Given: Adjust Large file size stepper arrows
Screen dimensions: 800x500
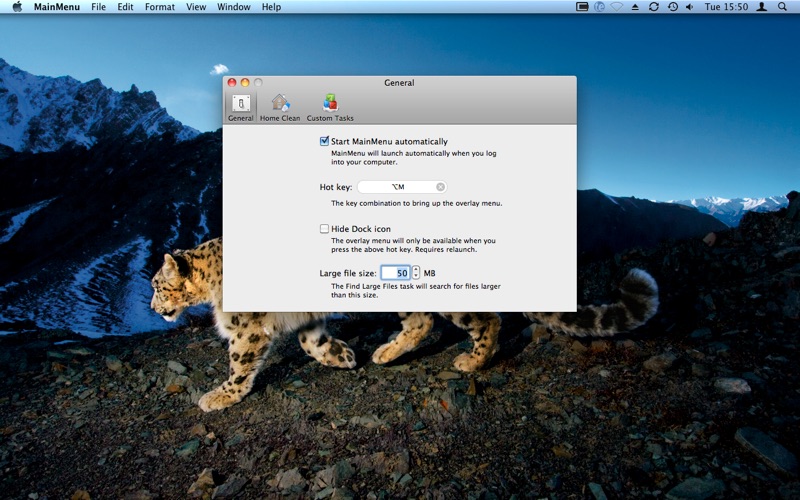Looking at the screenshot, I should point(416,272).
